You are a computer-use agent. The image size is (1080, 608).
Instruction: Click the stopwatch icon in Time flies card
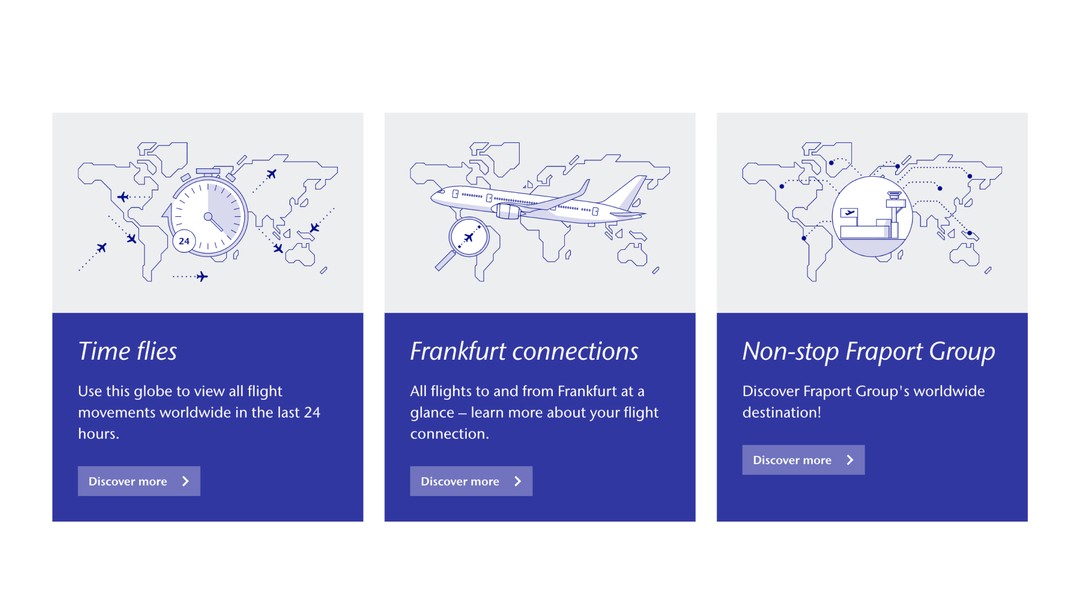pos(208,214)
